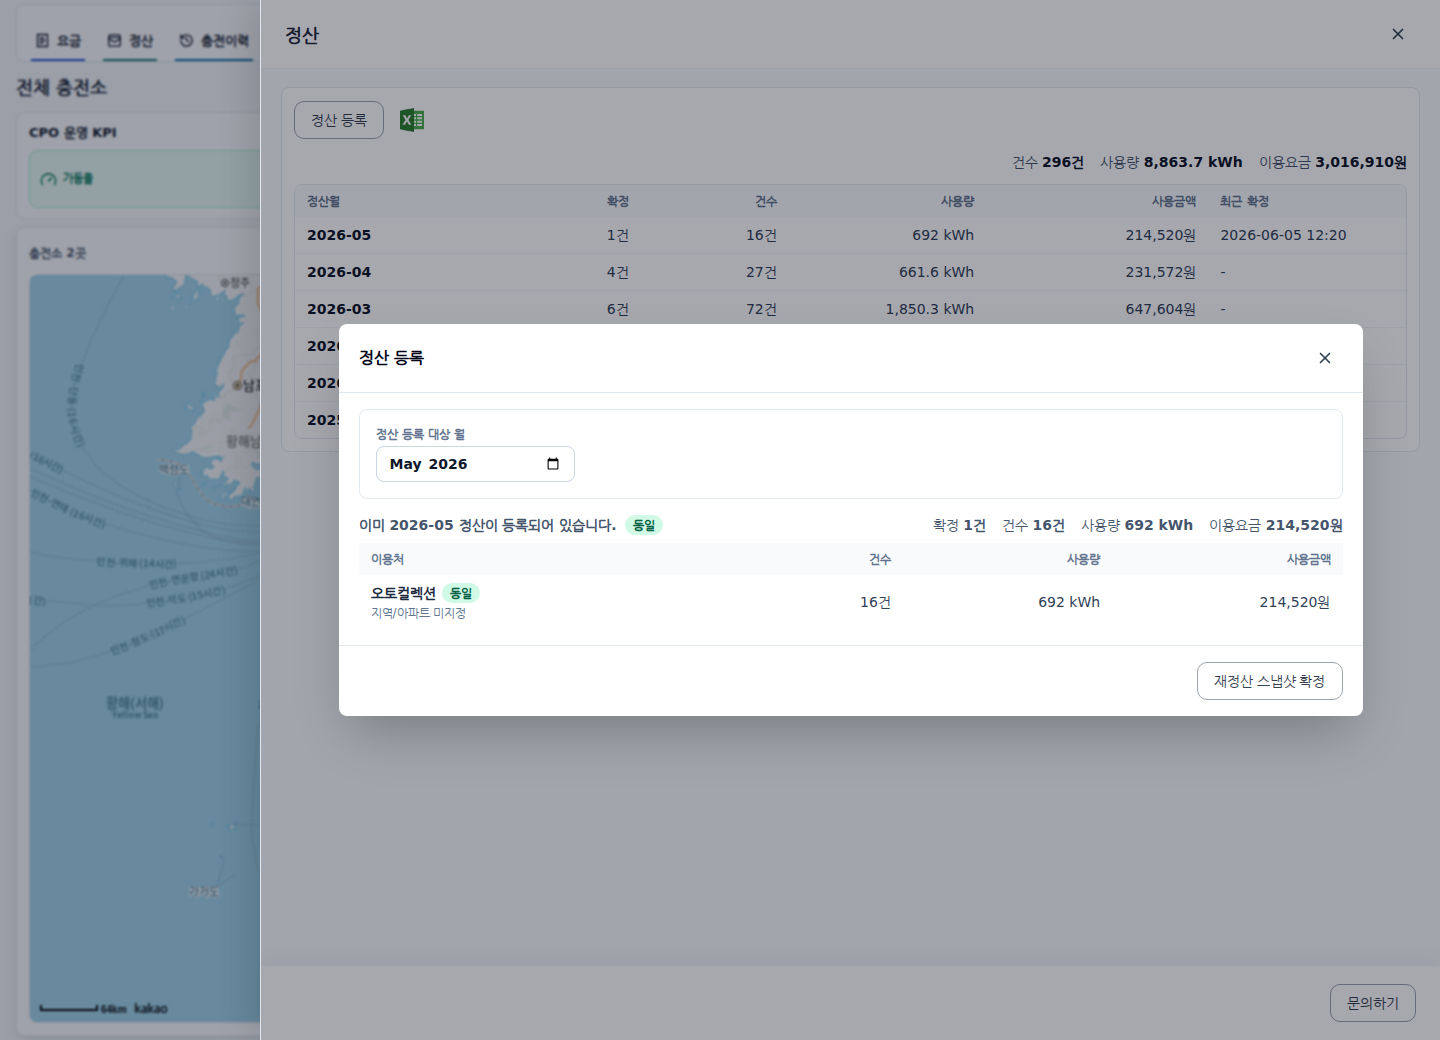Open the 문의하기 button

click(x=1373, y=1003)
